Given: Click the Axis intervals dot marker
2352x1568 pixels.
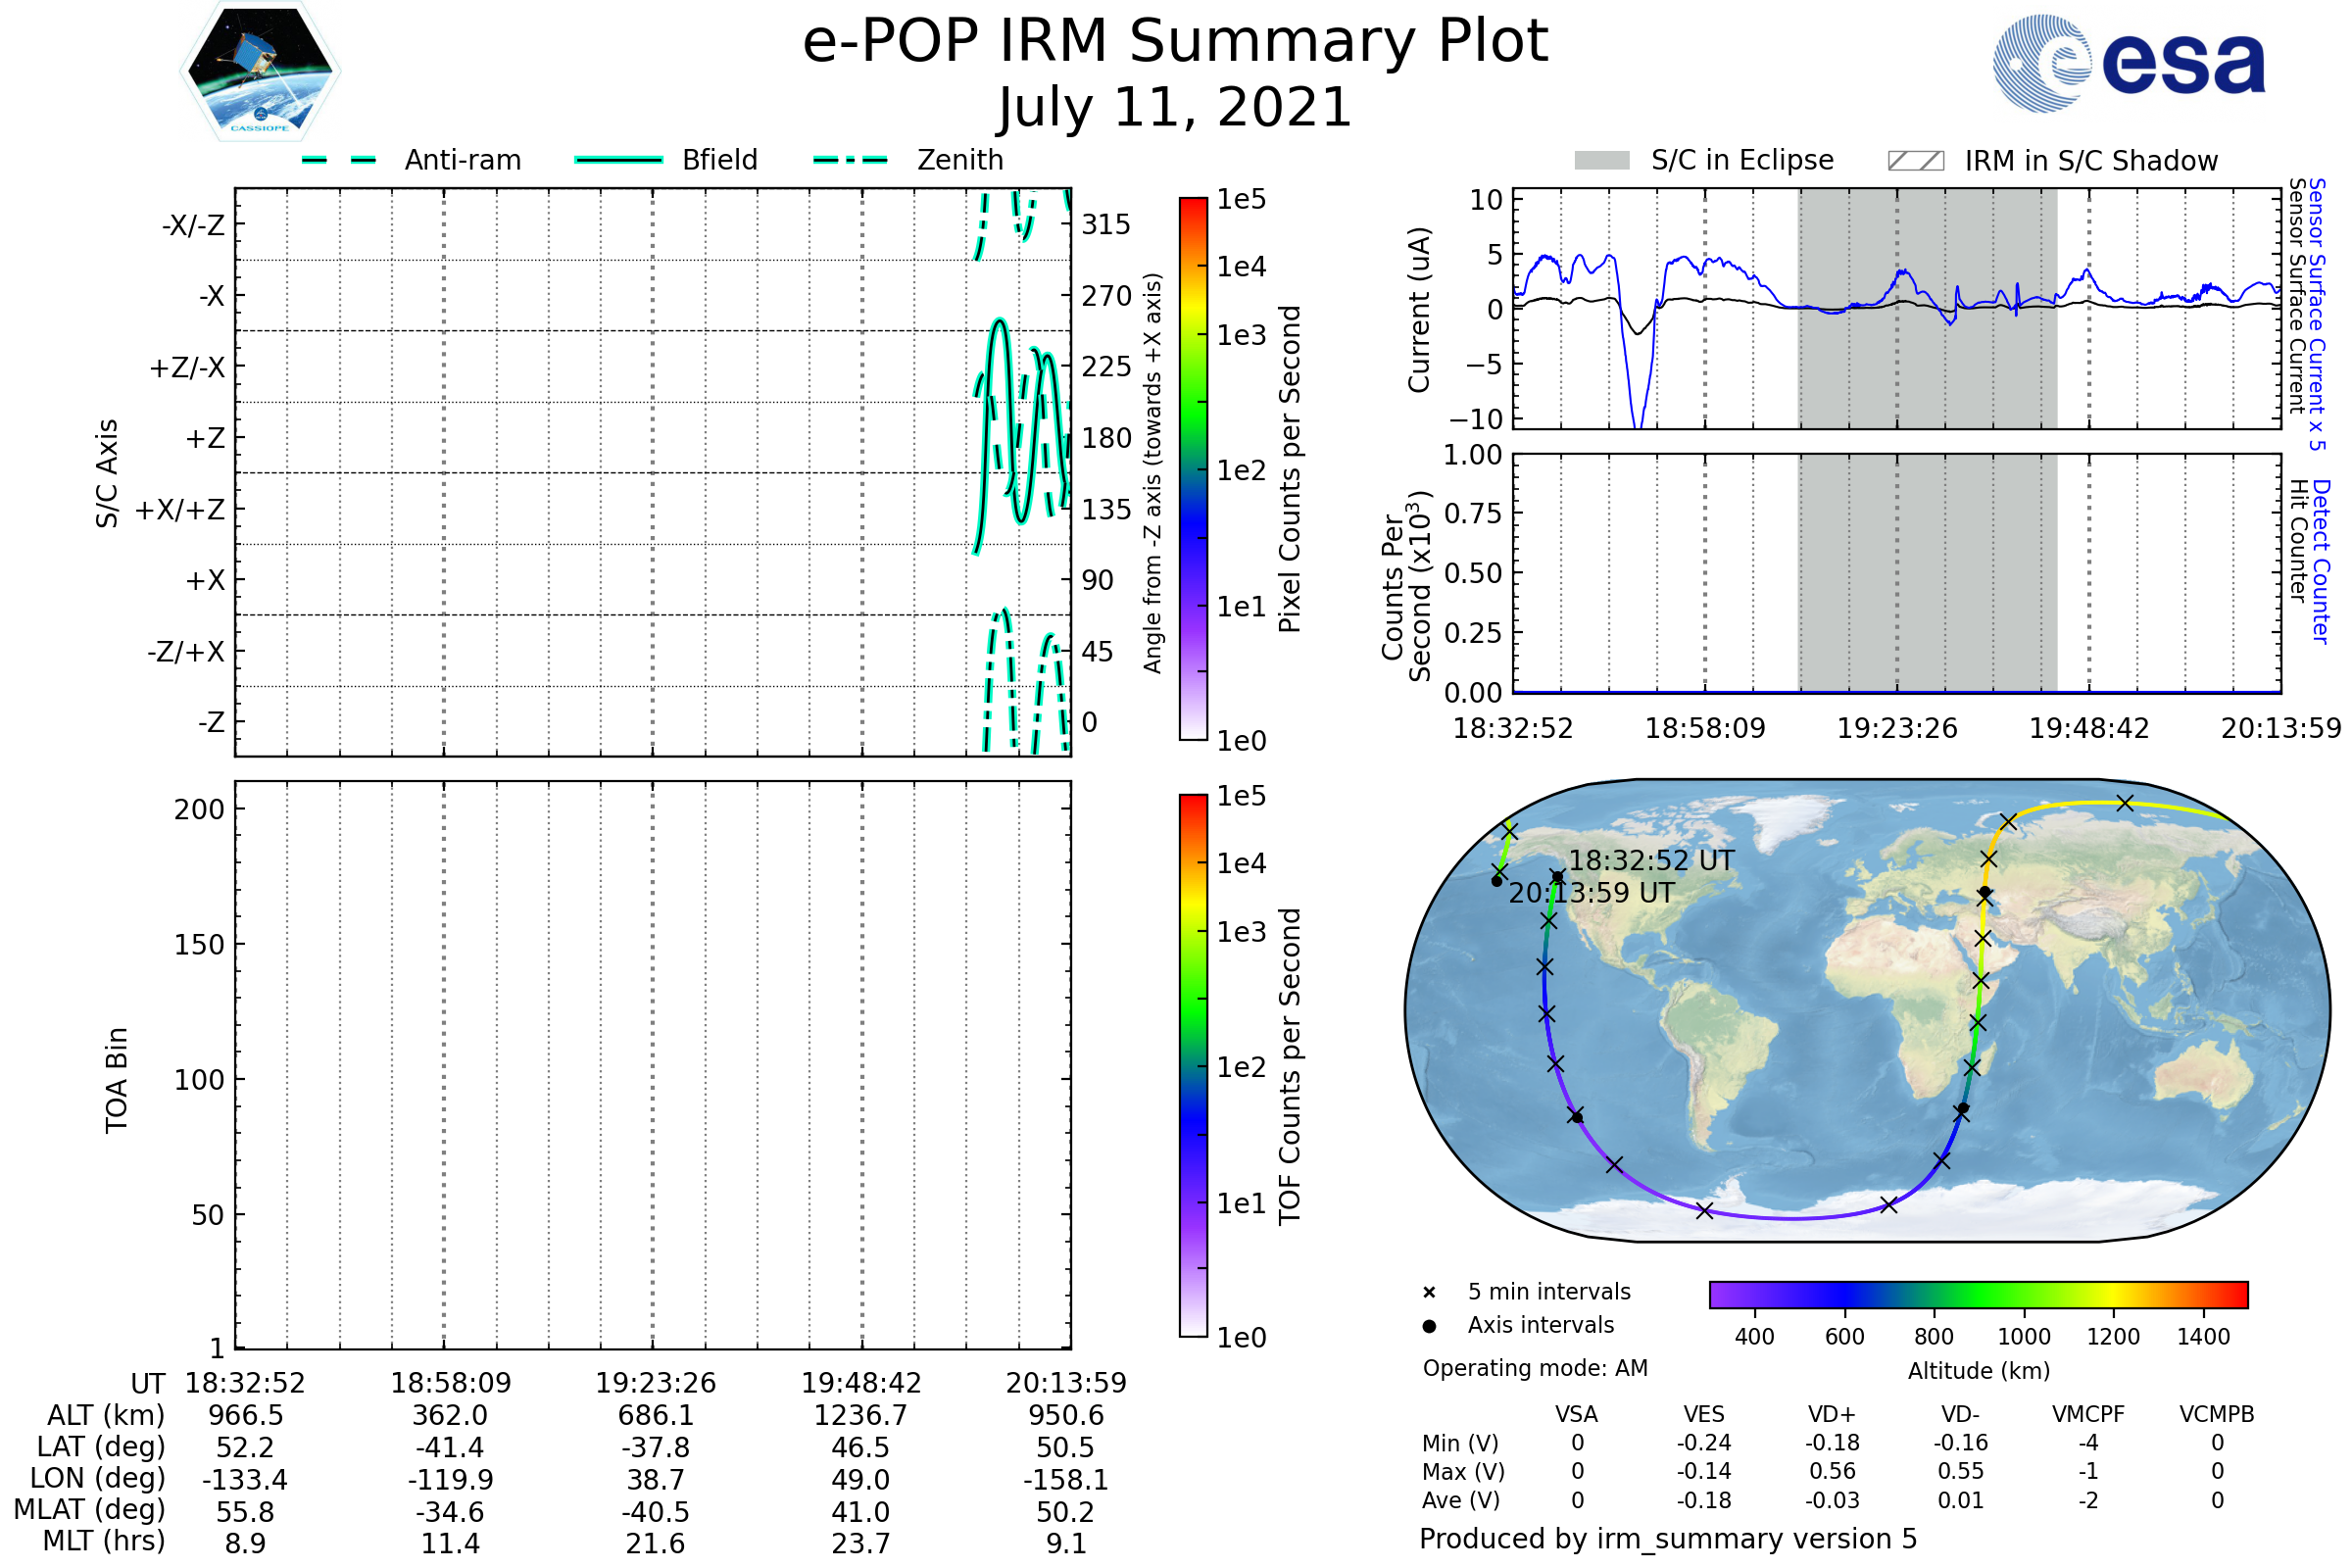Looking at the screenshot, I should [x=1429, y=1326].
